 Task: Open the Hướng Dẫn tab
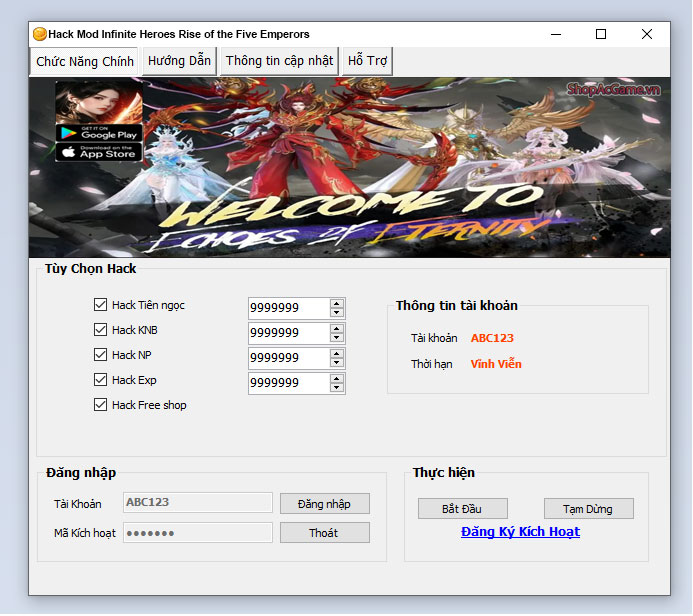pyautogui.click(x=179, y=61)
